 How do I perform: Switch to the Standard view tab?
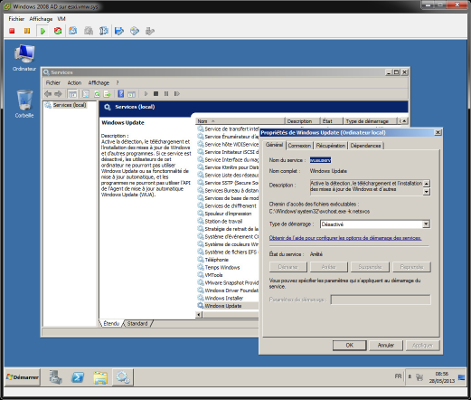(137, 324)
